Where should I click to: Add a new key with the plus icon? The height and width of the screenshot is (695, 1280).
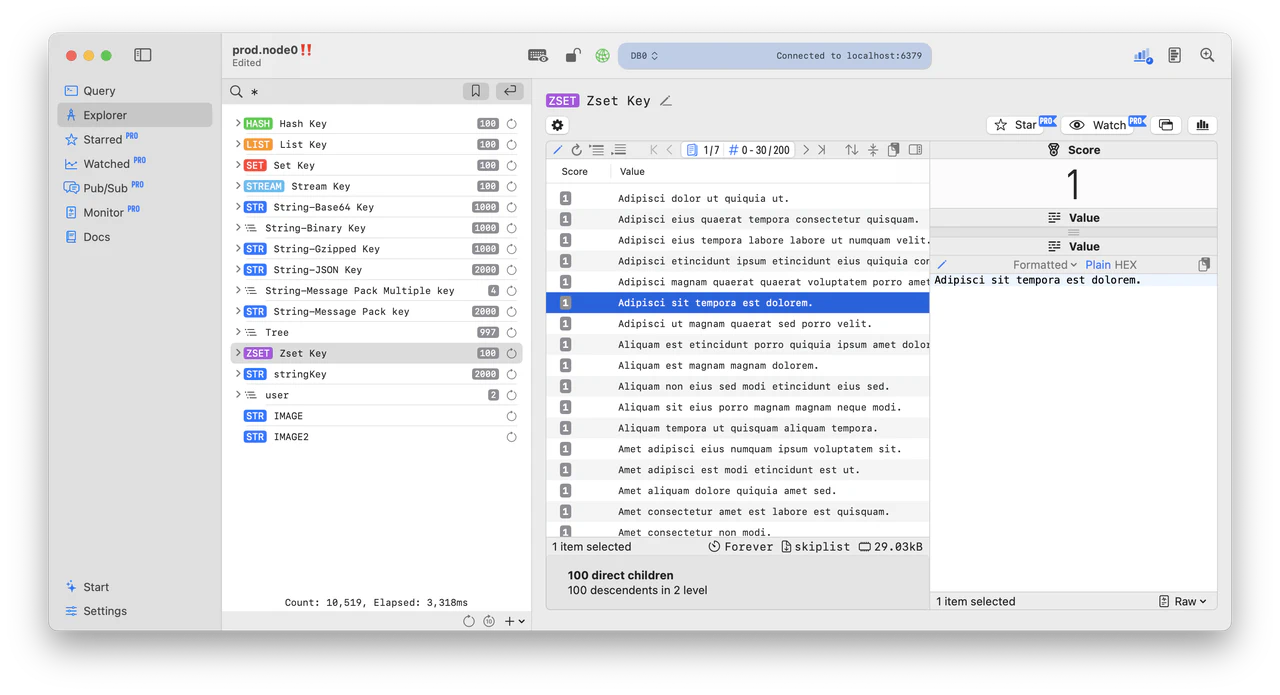(x=510, y=621)
